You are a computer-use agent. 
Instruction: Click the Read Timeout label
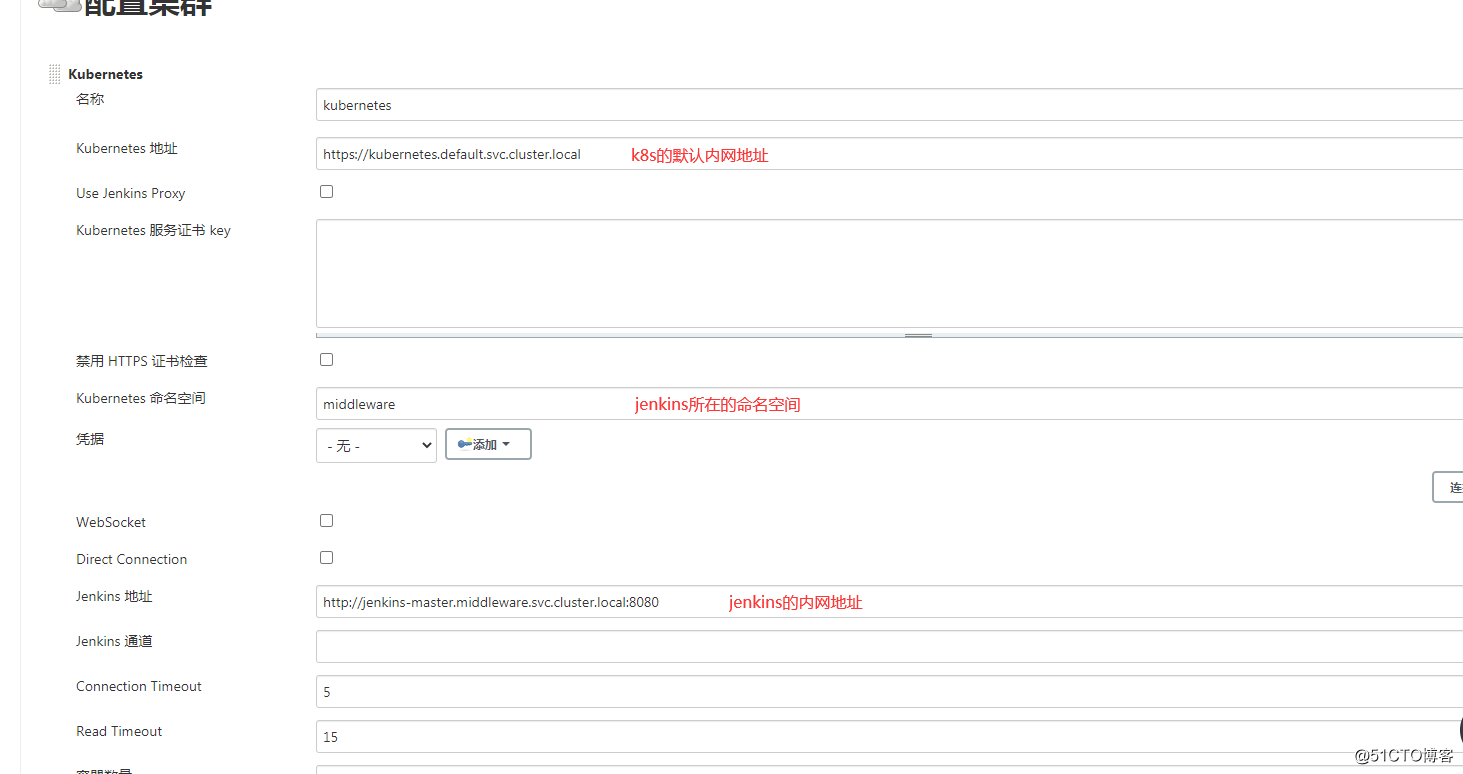pos(119,731)
